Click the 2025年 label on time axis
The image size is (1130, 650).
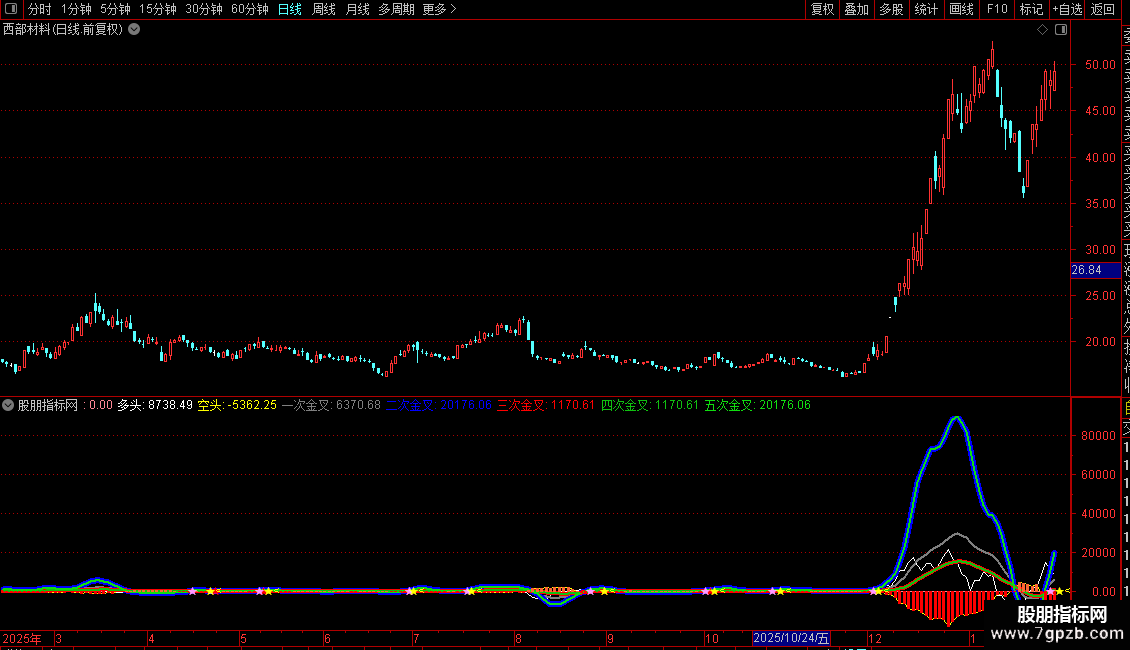[x=22, y=638]
